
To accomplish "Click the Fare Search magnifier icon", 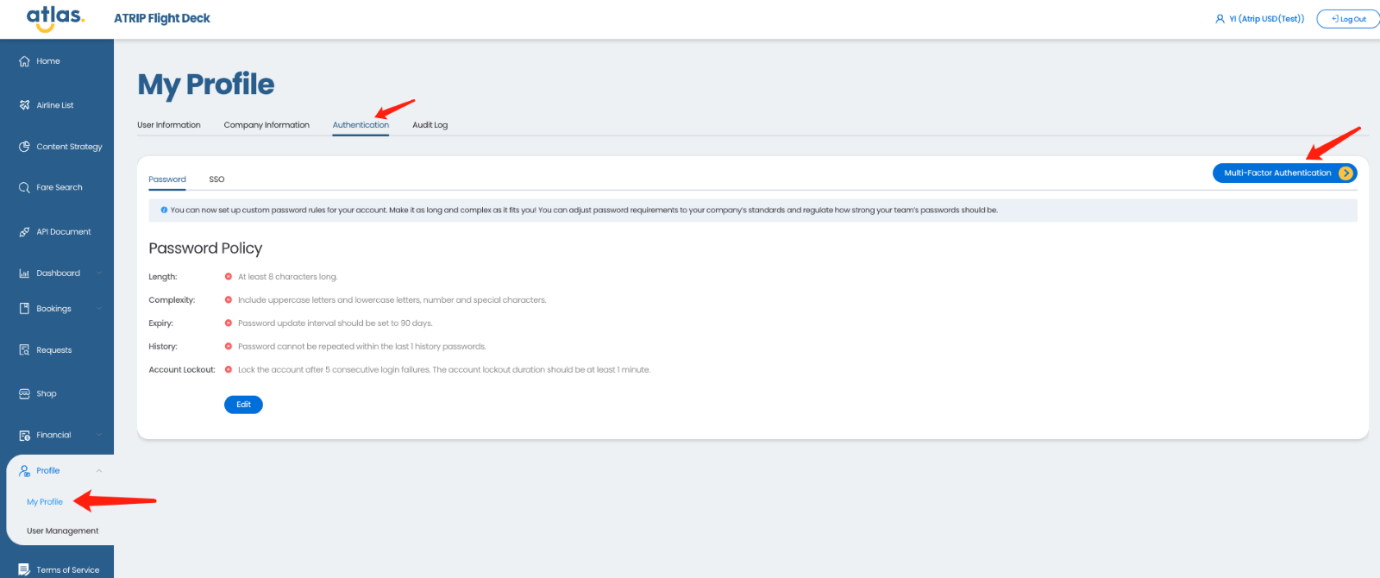I will click(25, 188).
